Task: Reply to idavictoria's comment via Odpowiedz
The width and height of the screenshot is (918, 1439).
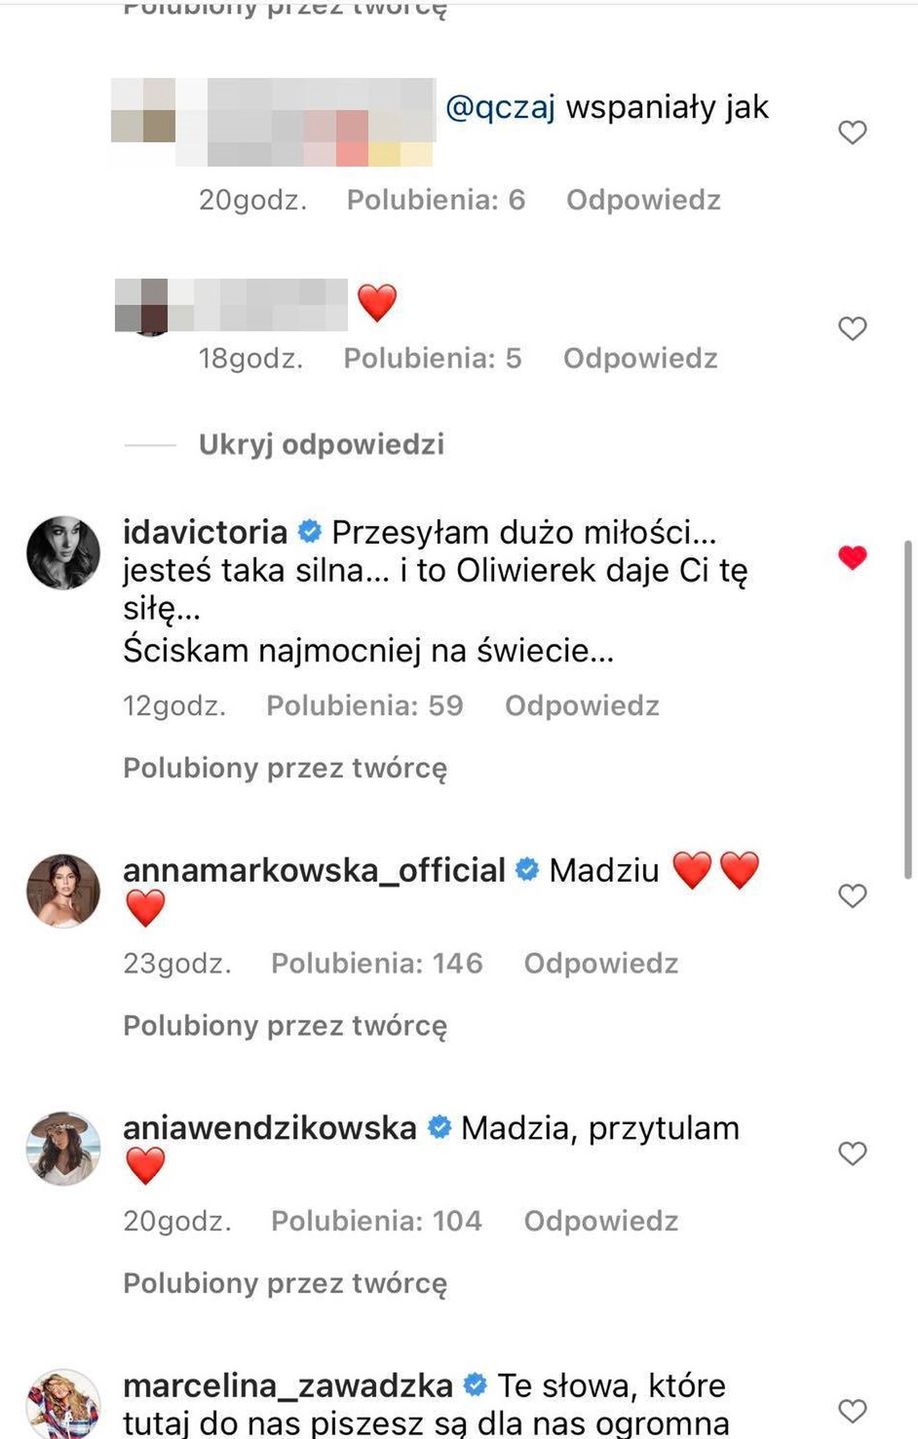Action: coord(582,706)
